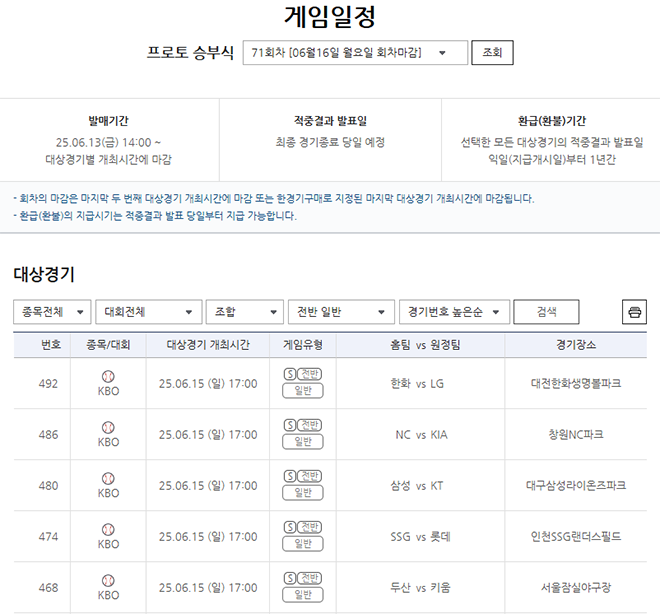Click the S badge in NC vs KIA row
660x614 pixels.
click(290, 425)
